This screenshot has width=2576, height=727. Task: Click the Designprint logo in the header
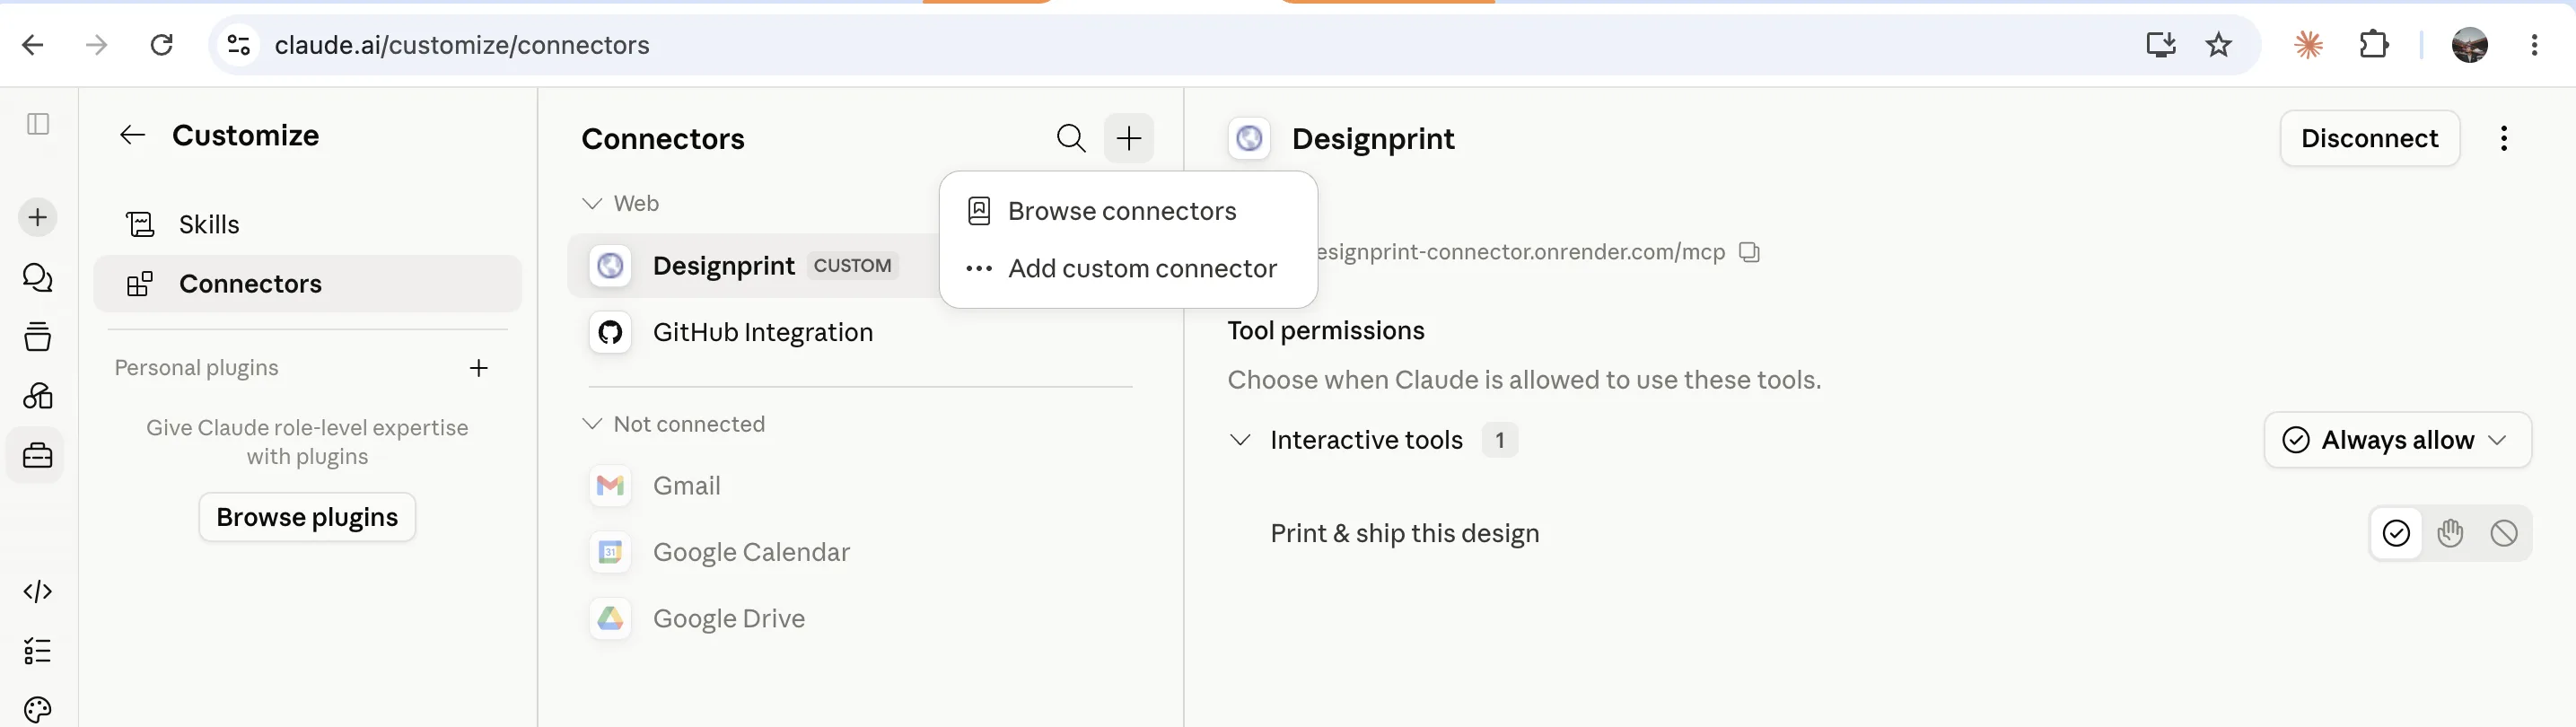(1249, 138)
